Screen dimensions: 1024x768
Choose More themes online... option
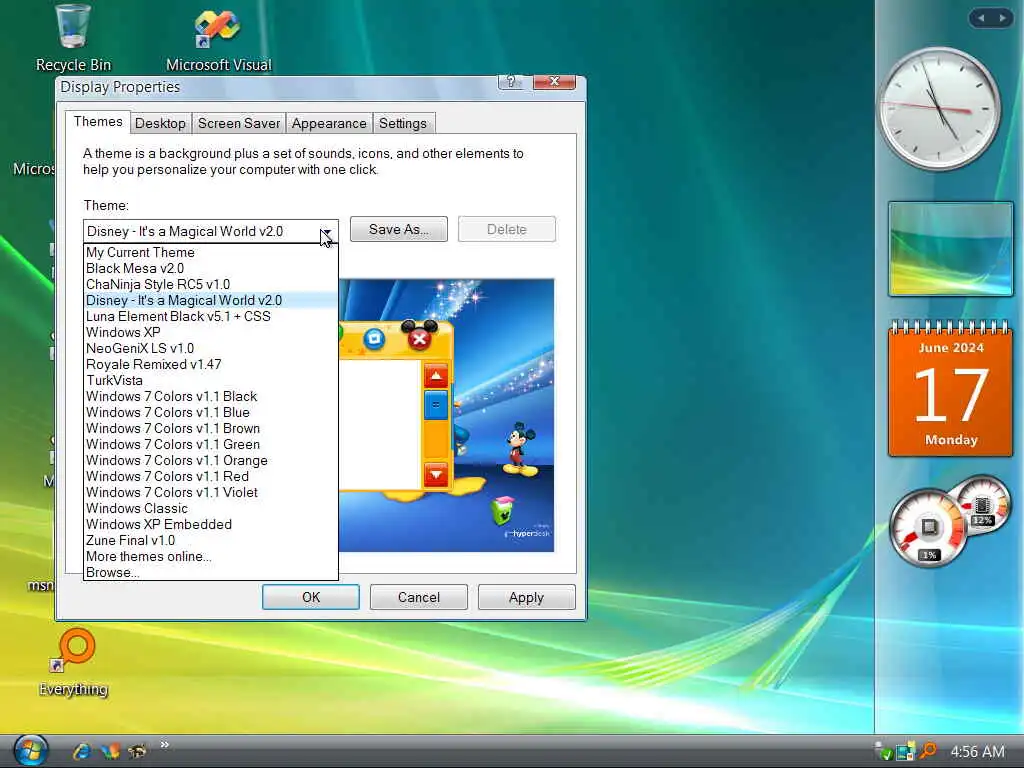pyautogui.click(x=210, y=556)
